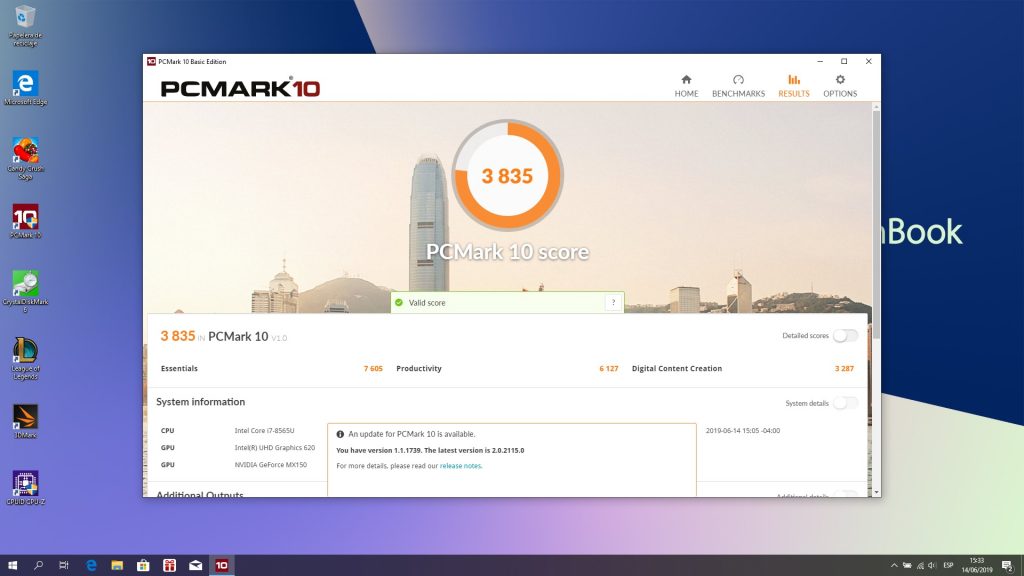Toggle the Additional details switch
Screen dimensions: 1024x576
845,495
